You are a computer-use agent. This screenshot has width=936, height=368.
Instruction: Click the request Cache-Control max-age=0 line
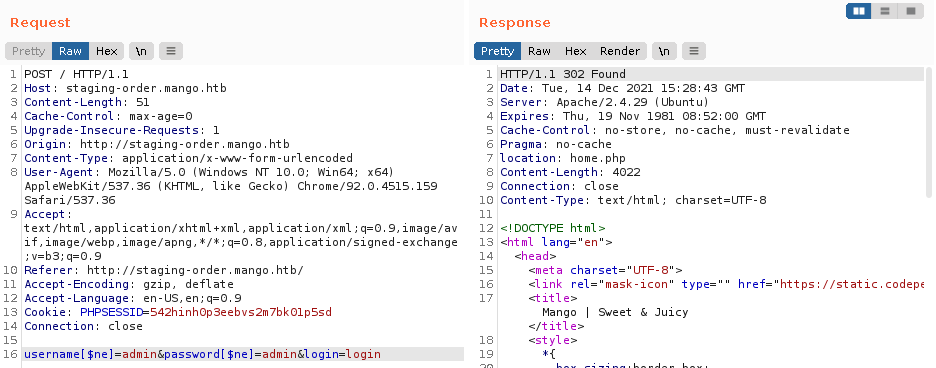coord(108,116)
